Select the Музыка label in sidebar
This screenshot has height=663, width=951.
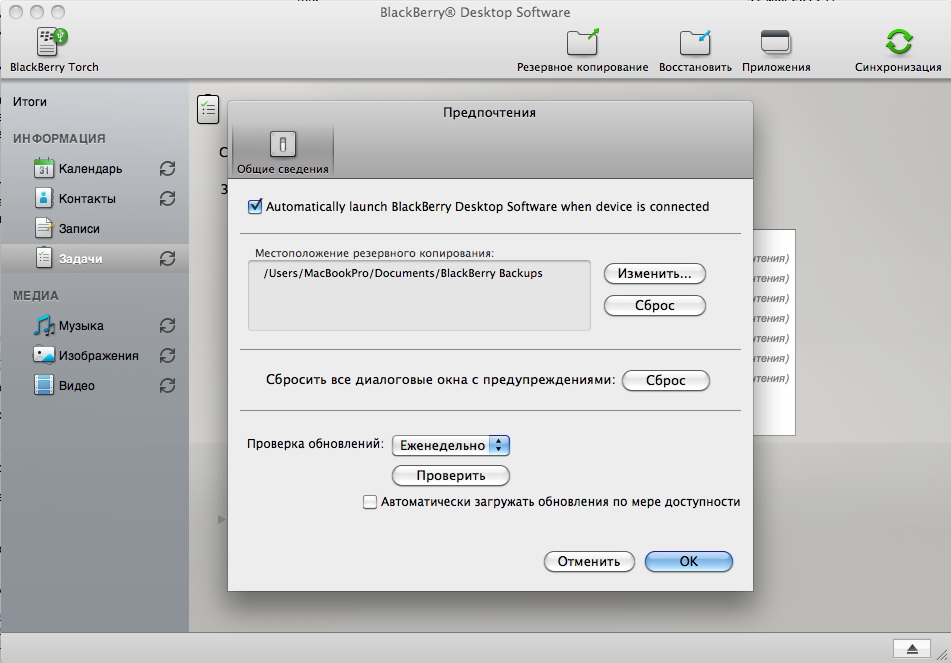tap(81, 326)
